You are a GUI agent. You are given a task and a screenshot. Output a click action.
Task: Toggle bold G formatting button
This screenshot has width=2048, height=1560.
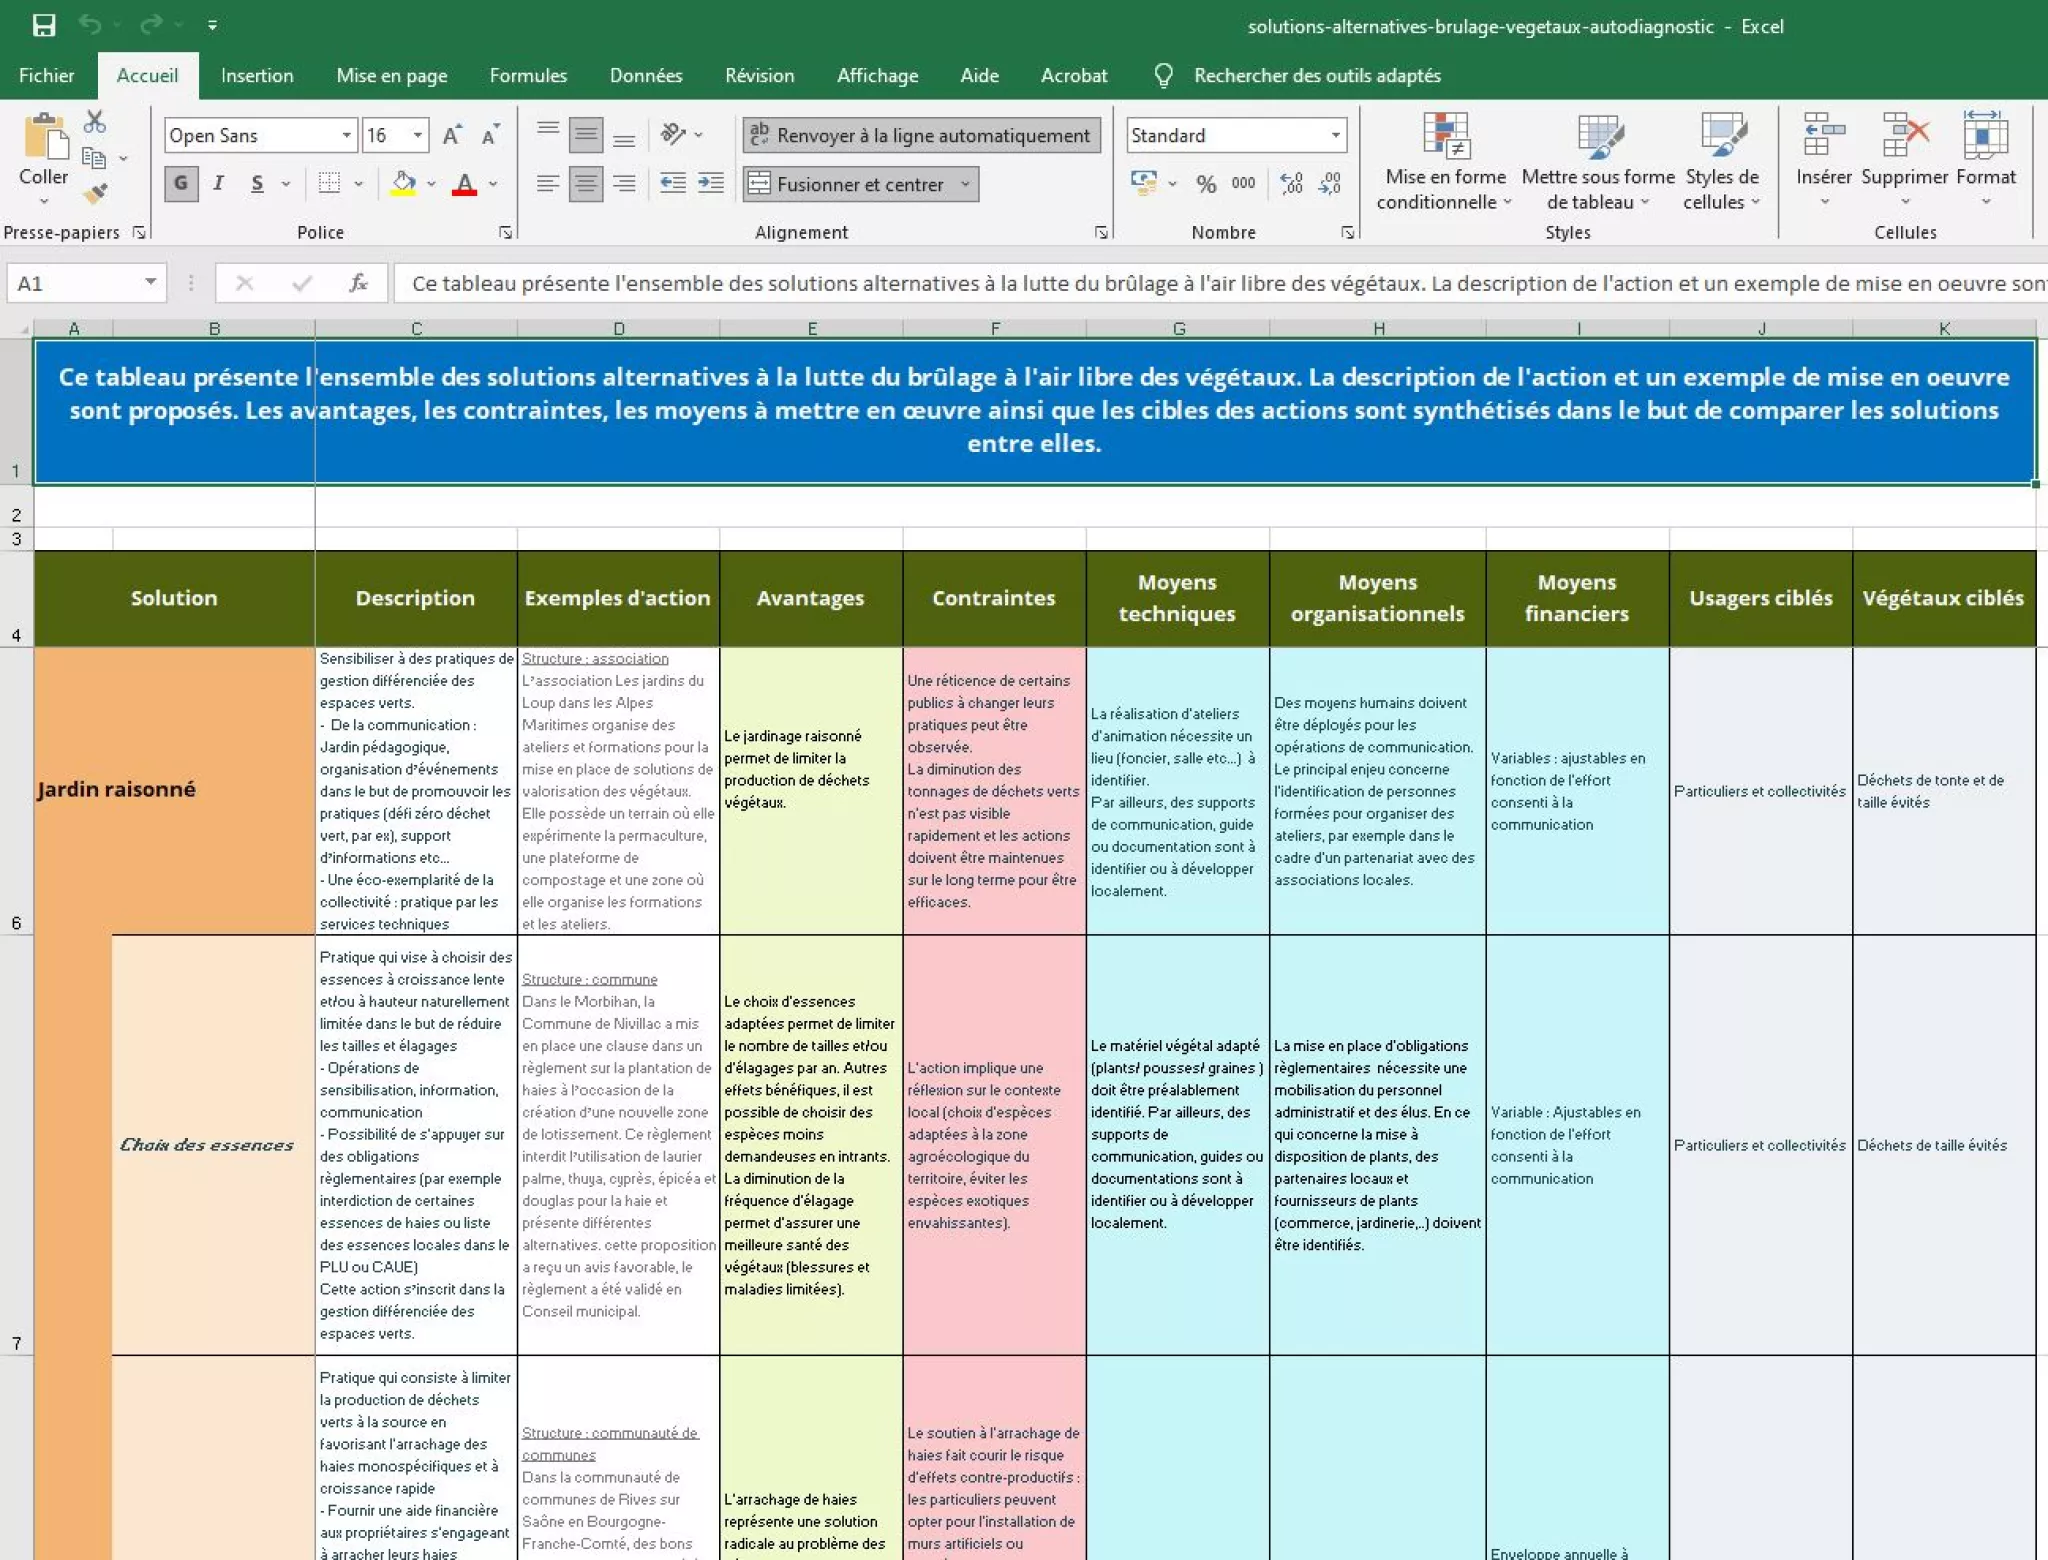tap(181, 184)
